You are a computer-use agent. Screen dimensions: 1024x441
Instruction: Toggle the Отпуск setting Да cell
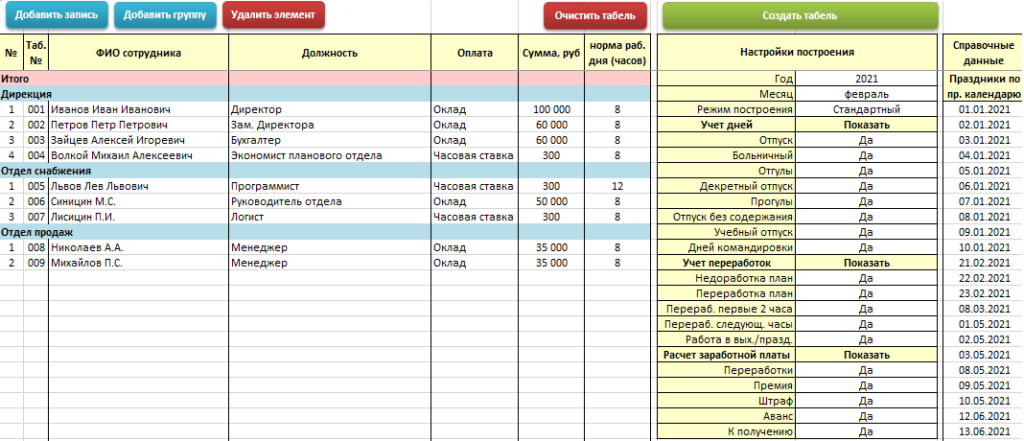click(867, 140)
